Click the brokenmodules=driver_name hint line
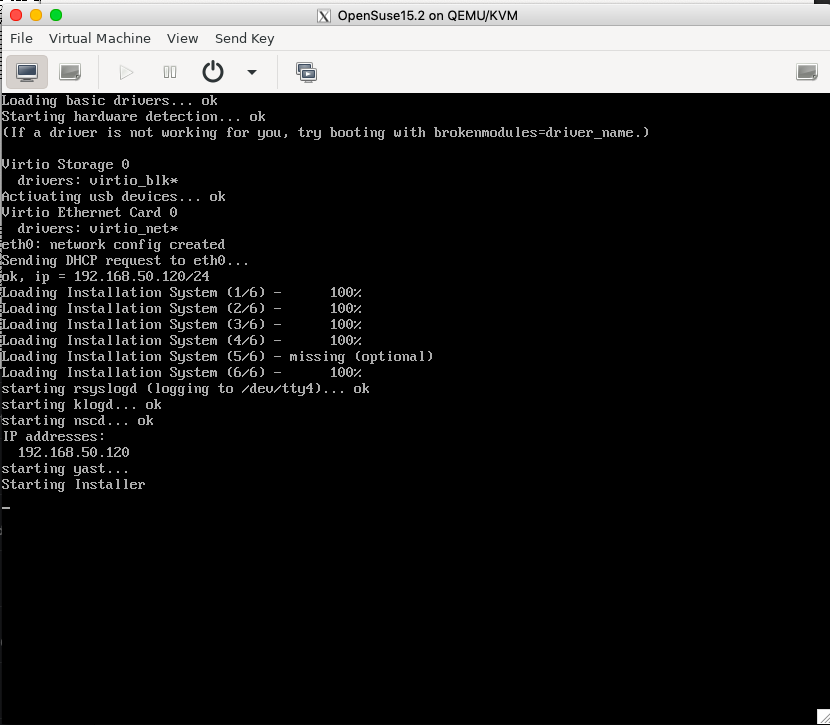Image resolution: width=830 pixels, height=725 pixels. (x=326, y=133)
